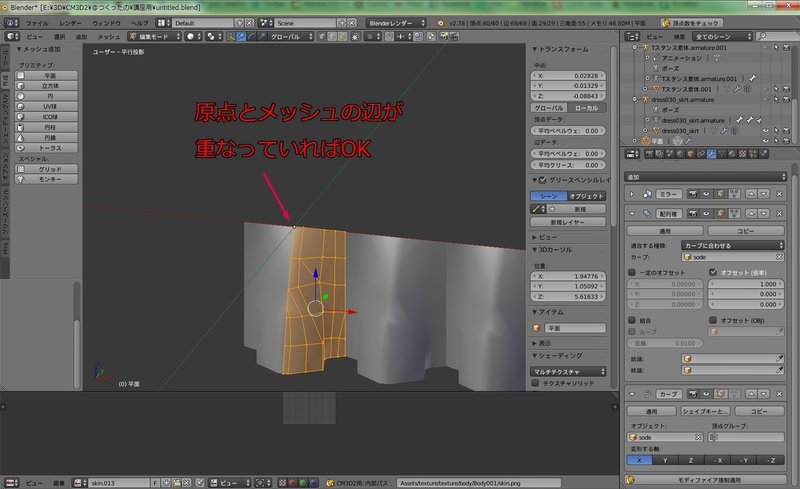Open the レンダー menu
The width and height of the screenshot is (800, 489).
70,23
